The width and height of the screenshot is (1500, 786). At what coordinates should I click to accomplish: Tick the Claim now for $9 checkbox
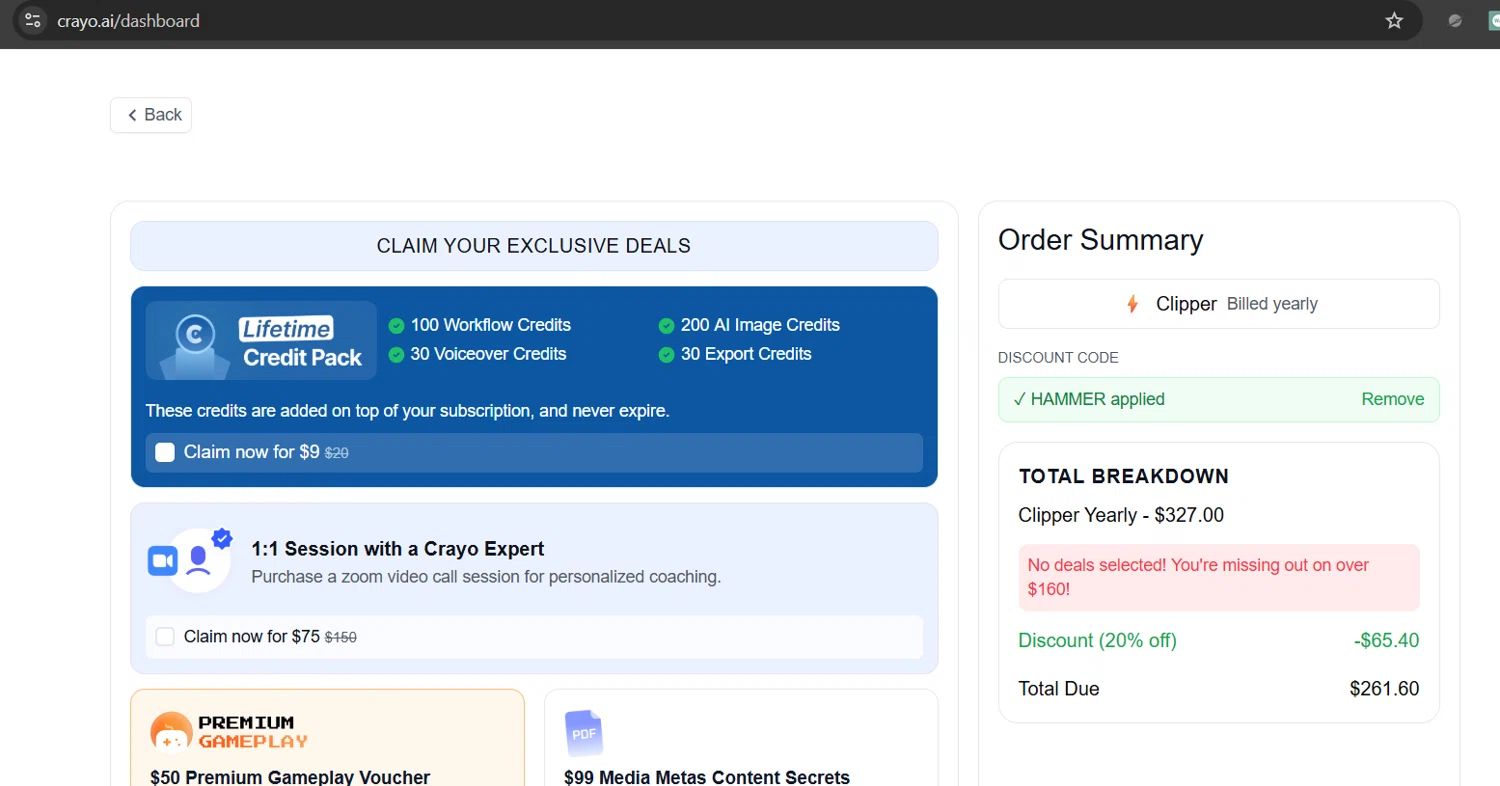pyautogui.click(x=165, y=452)
